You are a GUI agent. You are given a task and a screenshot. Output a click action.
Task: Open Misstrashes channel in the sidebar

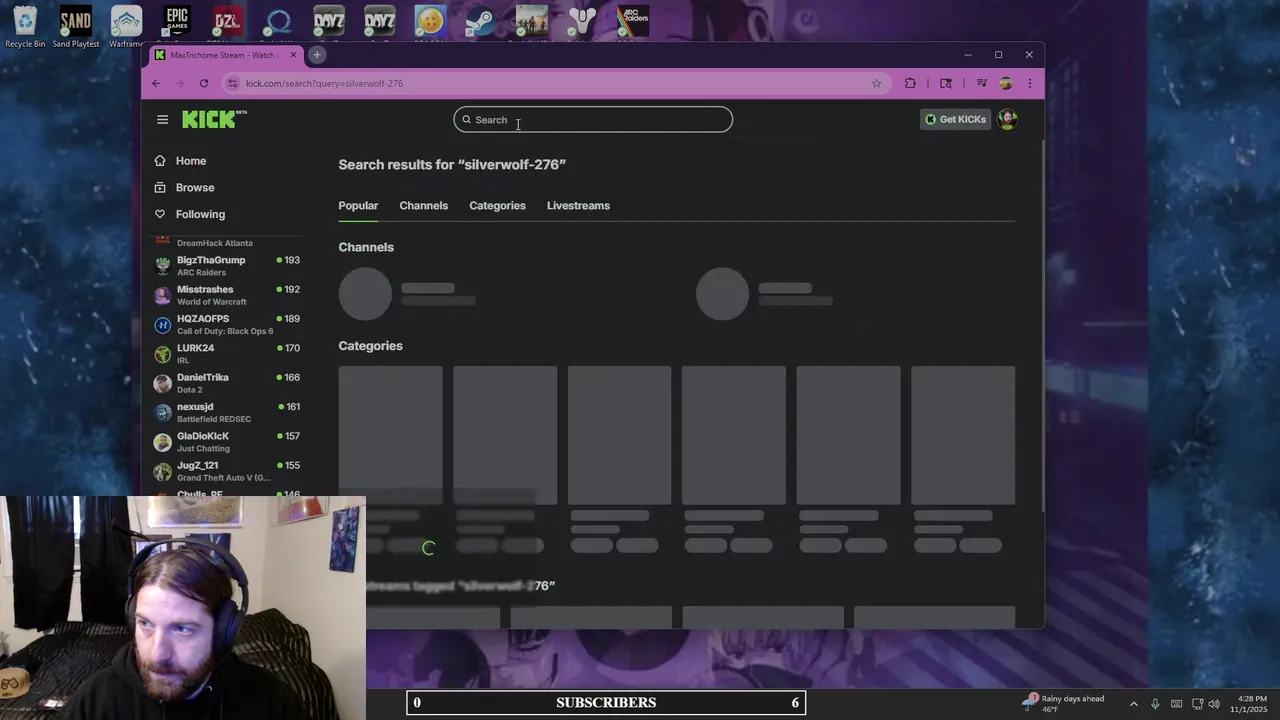click(x=228, y=295)
